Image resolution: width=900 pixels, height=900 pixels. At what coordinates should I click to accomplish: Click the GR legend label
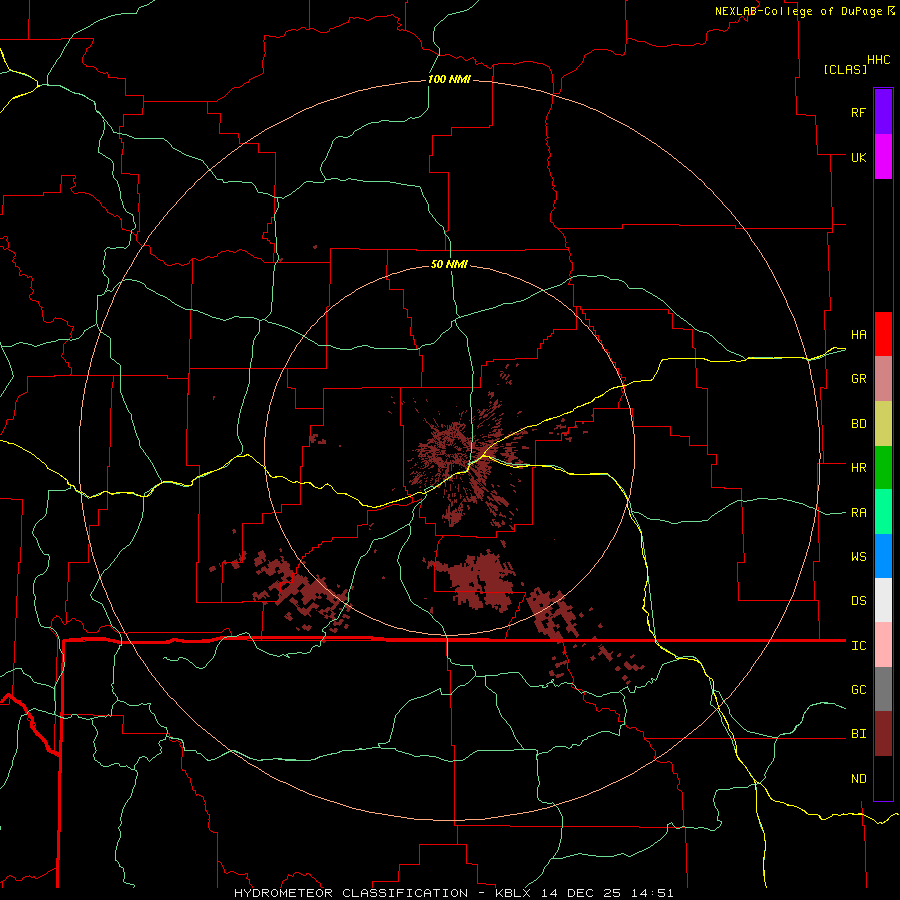859,379
